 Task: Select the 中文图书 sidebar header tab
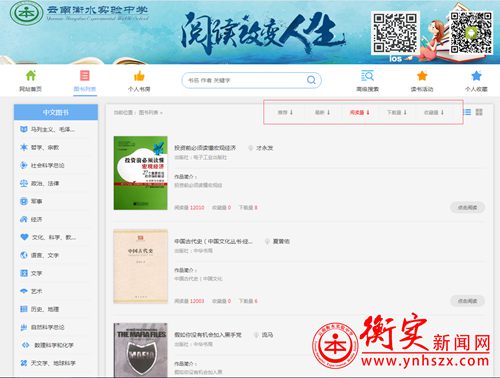pyautogui.click(x=56, y=112)
